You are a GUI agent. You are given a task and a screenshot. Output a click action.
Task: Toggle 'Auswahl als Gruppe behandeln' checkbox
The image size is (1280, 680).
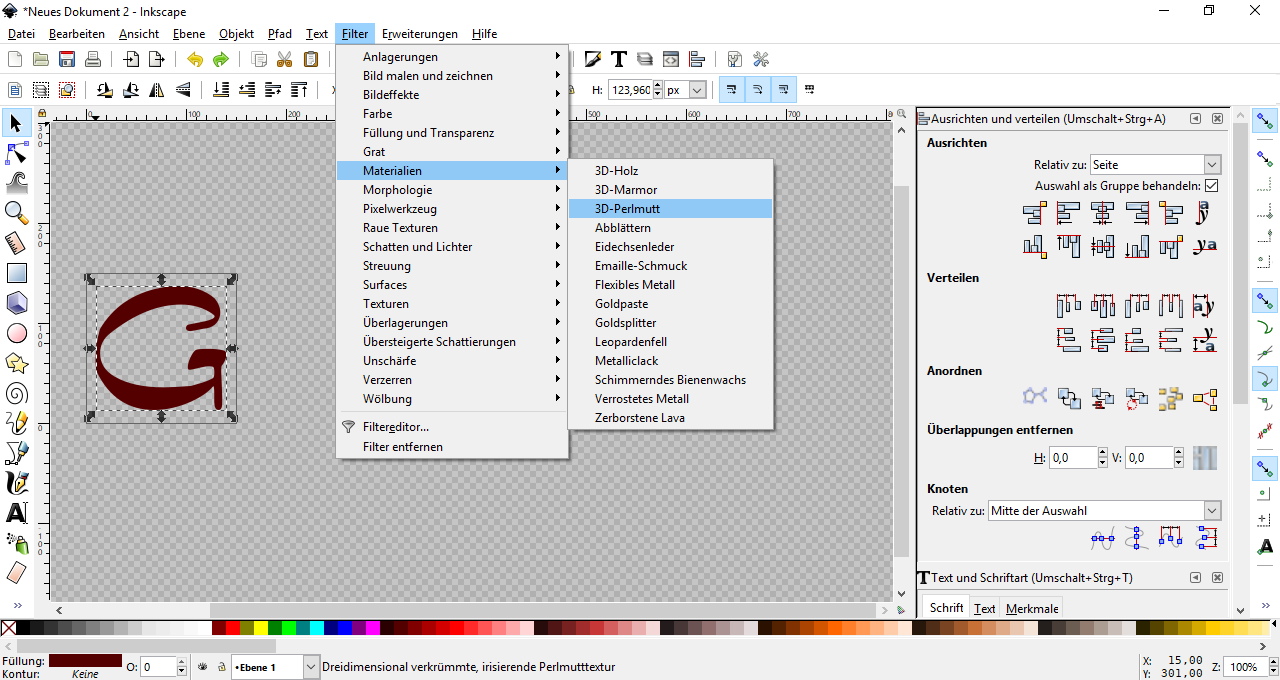1212,186
